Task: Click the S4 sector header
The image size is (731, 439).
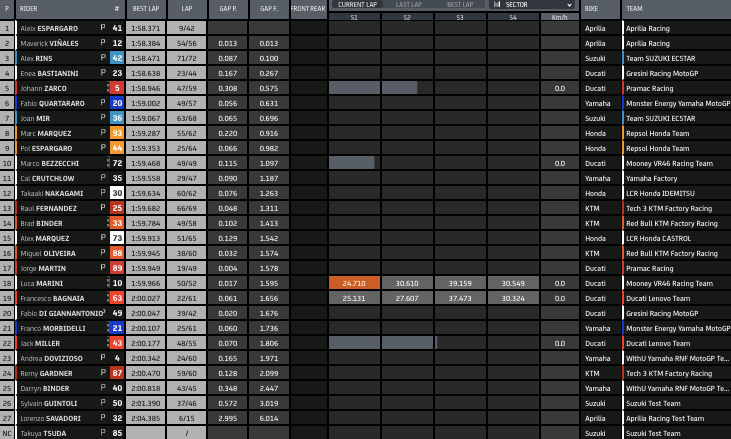Action: pyautogui.click(x=513, y=17)
